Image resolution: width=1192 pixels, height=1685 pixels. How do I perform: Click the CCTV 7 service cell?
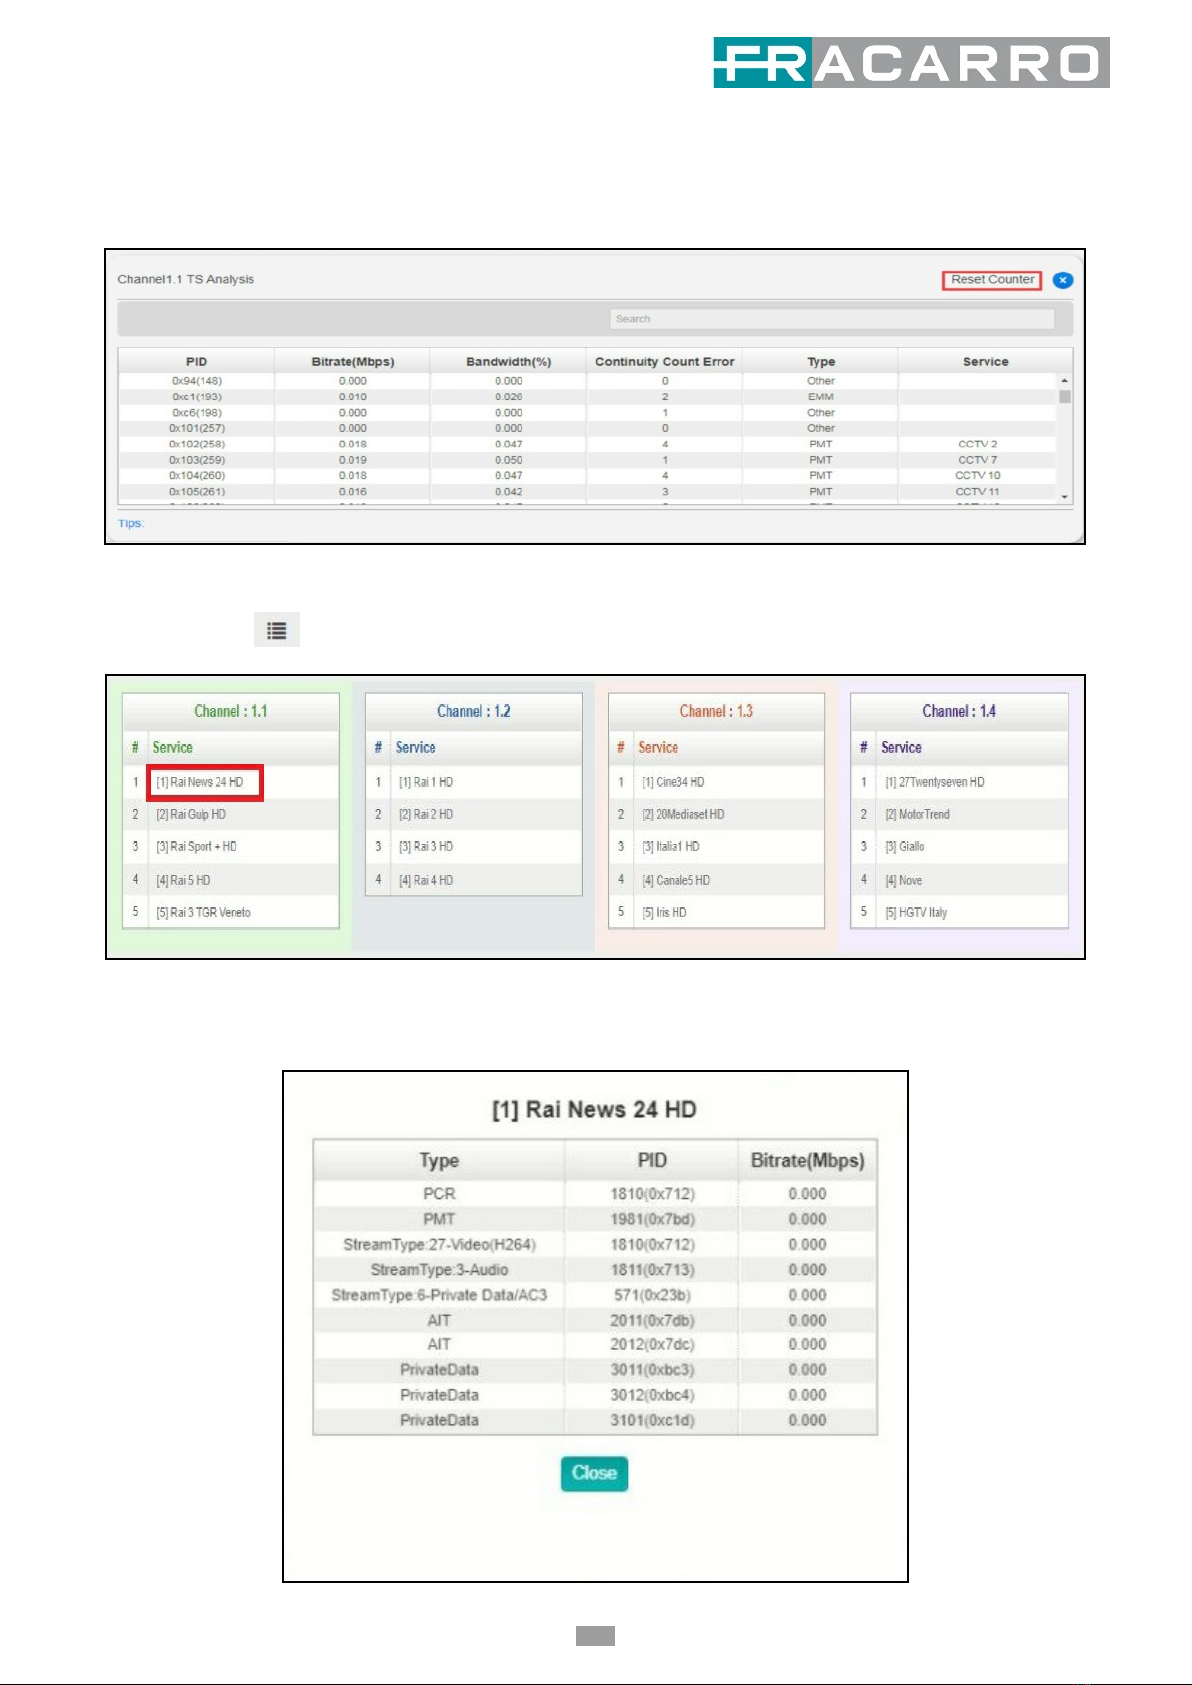(x=978, y=460)
